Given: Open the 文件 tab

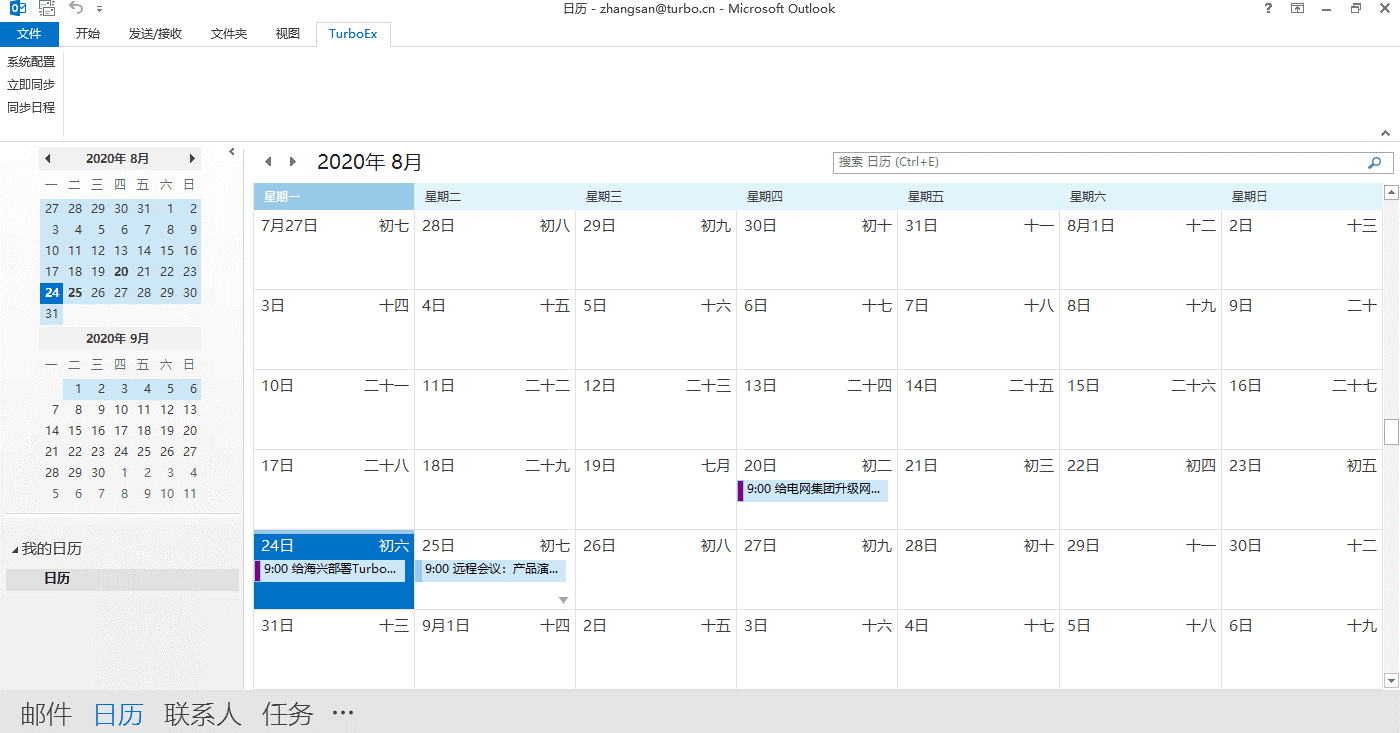Looking at the screenshot, I should pos(29,34).
